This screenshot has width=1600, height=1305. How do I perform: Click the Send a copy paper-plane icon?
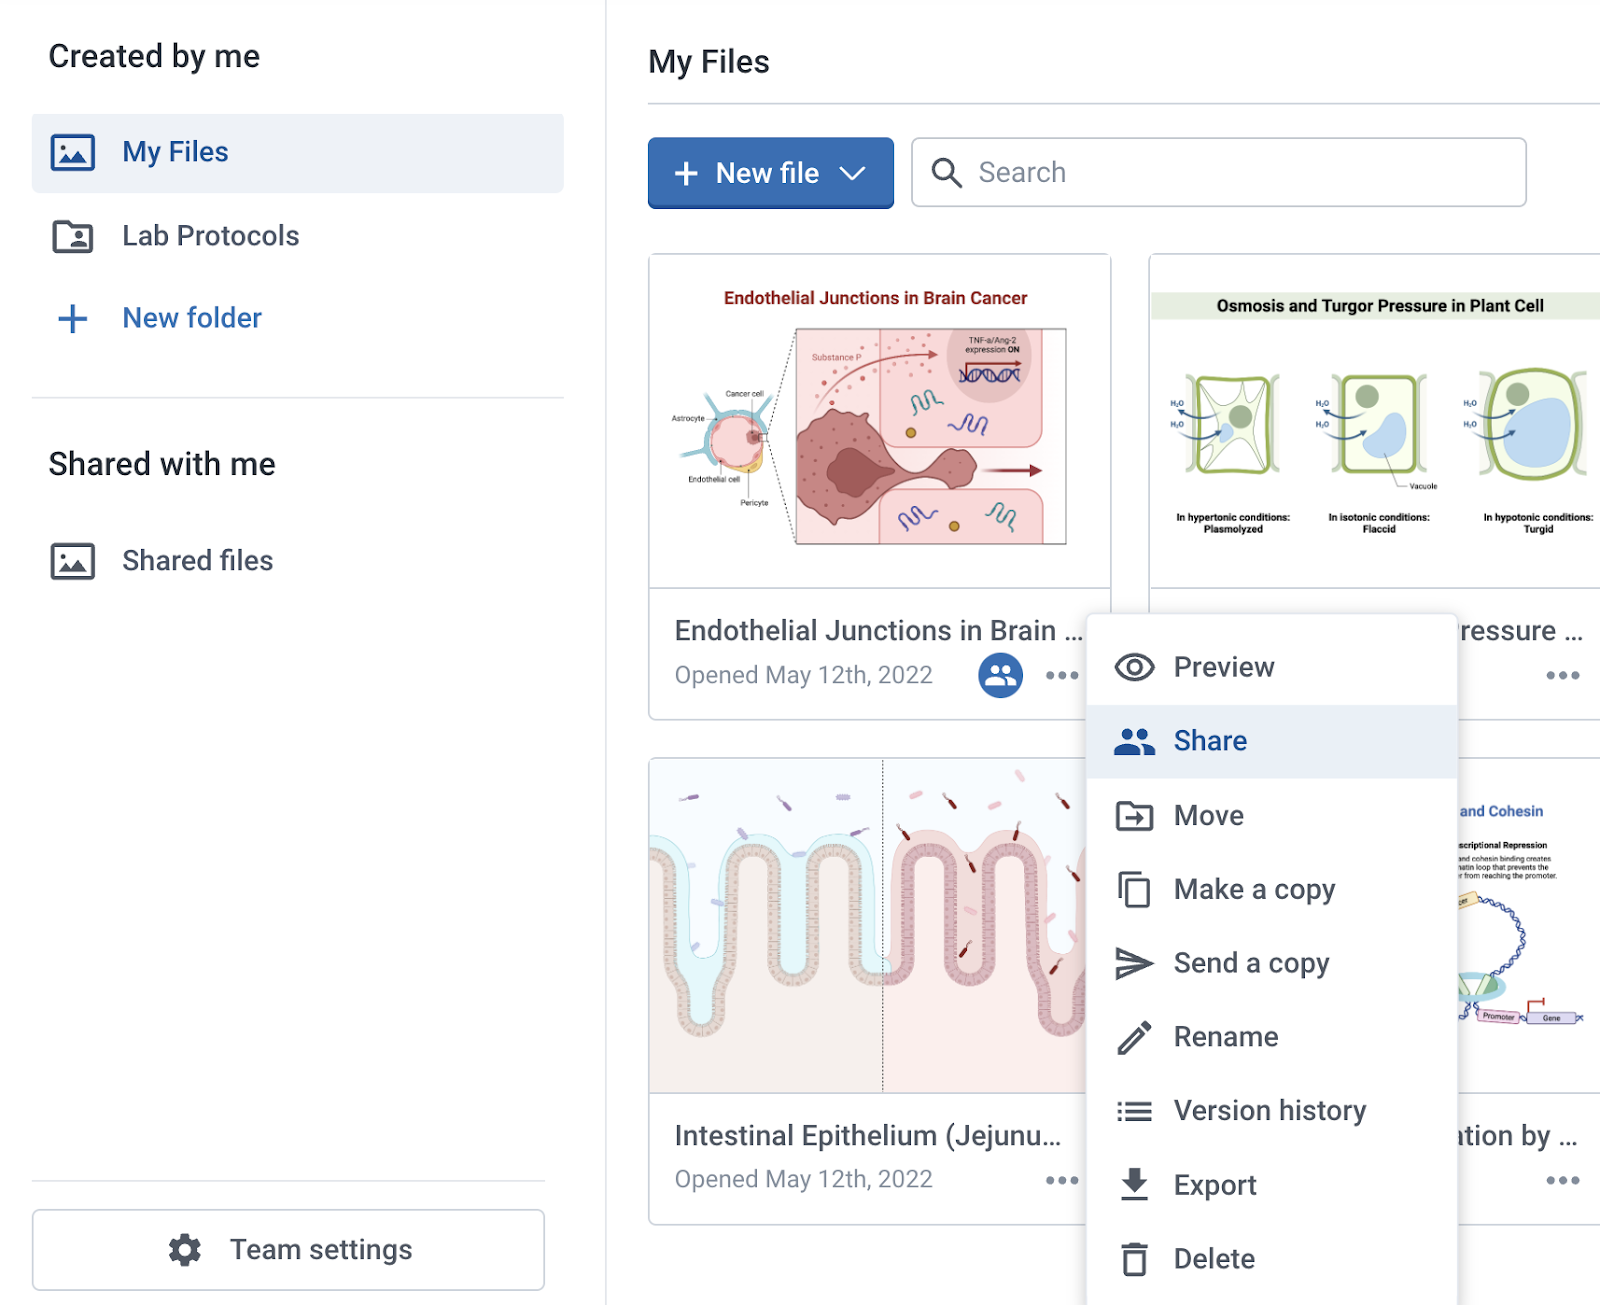coord(1134,962)
